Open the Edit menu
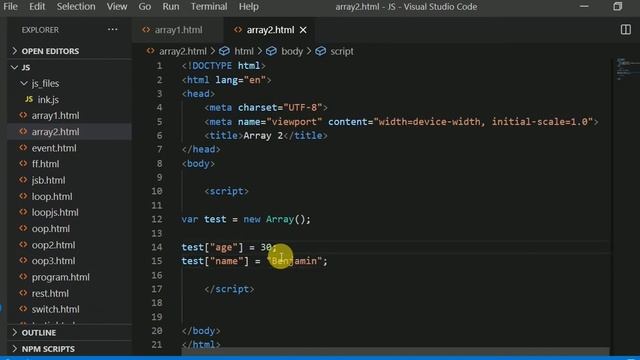Viewport: 640px width, 360px height. (x=37, y=7)
